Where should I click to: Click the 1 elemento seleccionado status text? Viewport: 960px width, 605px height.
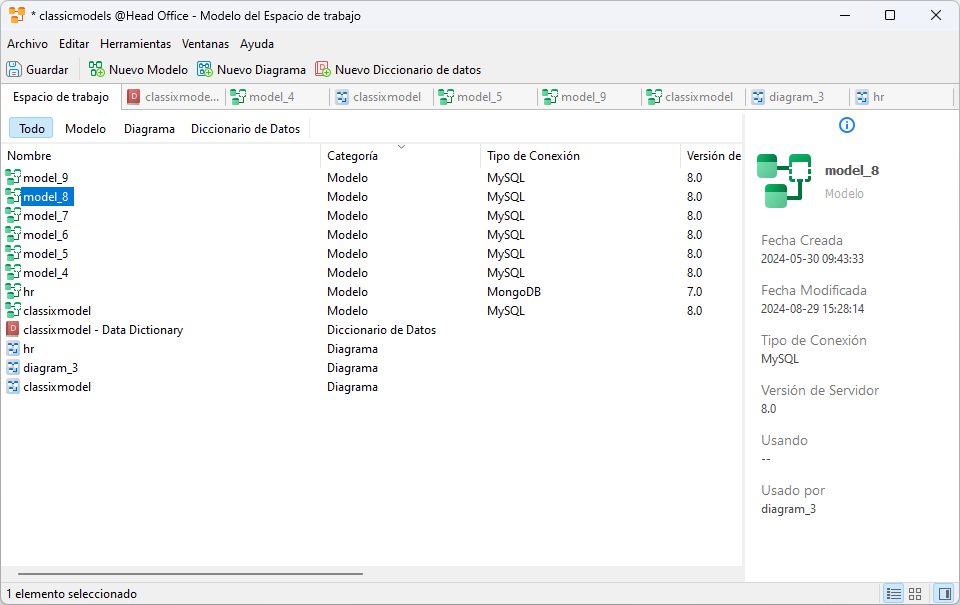[x=72, y=593]
